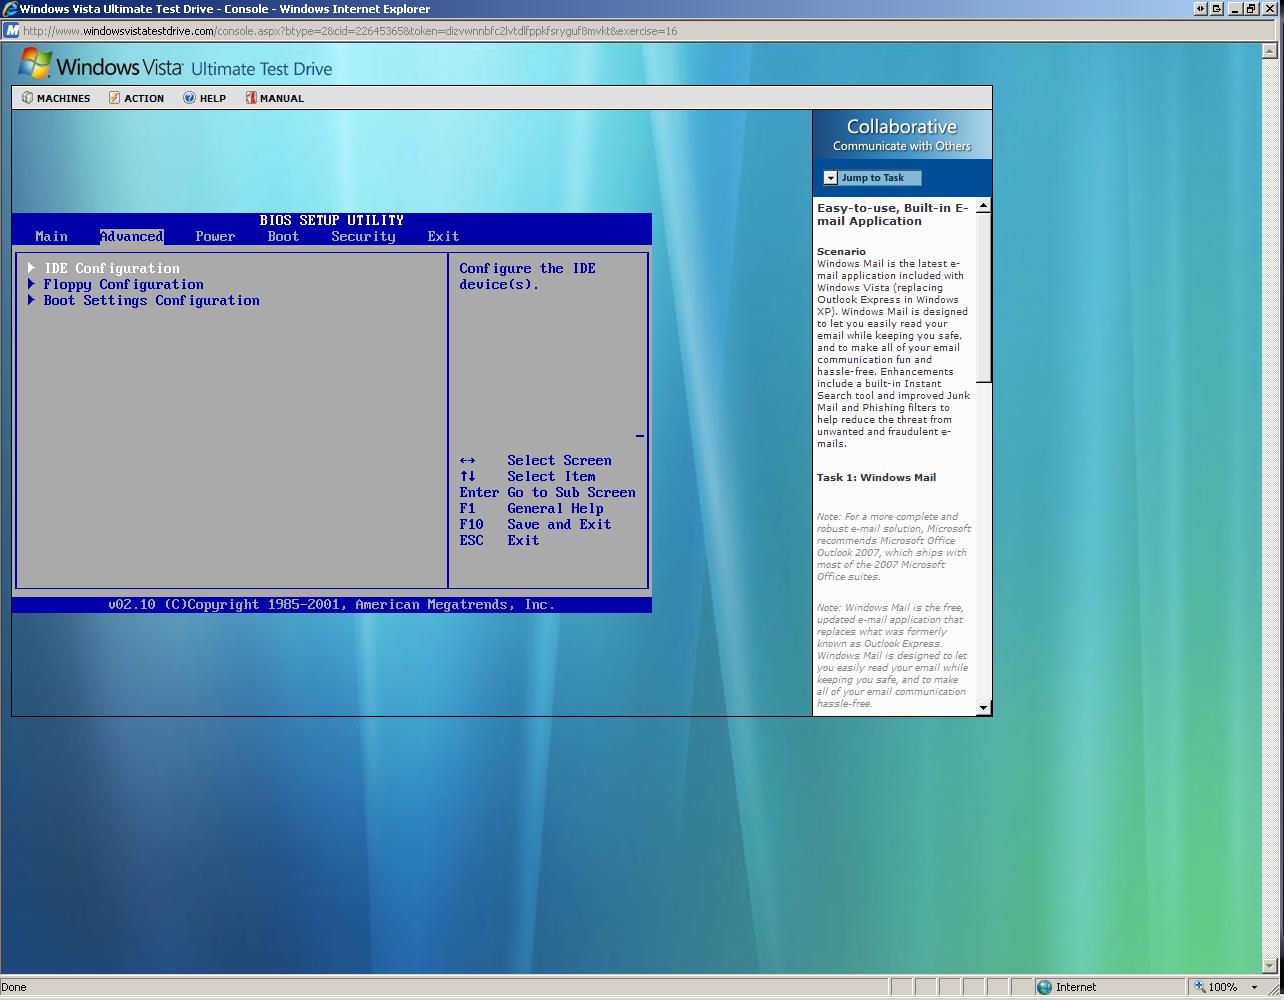
Task: Click the title bar button left of minimize
Action: click(1217, 9)
